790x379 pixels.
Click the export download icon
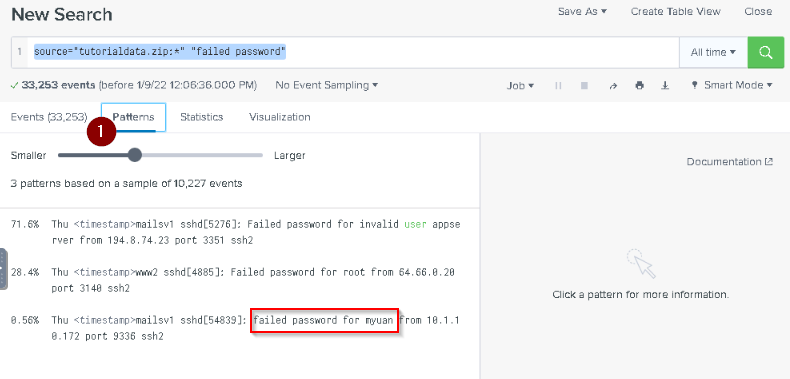665,86
